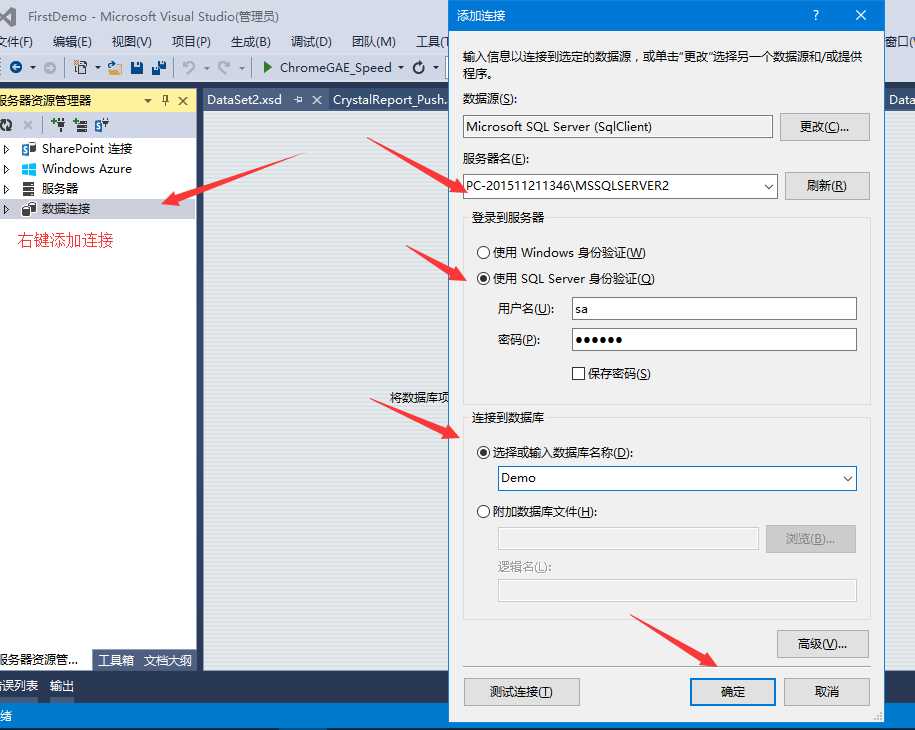This screenshot has width=915, height=730.
Task: Click the SharePoint 连接 node icon
Action: tap(29, 149)
